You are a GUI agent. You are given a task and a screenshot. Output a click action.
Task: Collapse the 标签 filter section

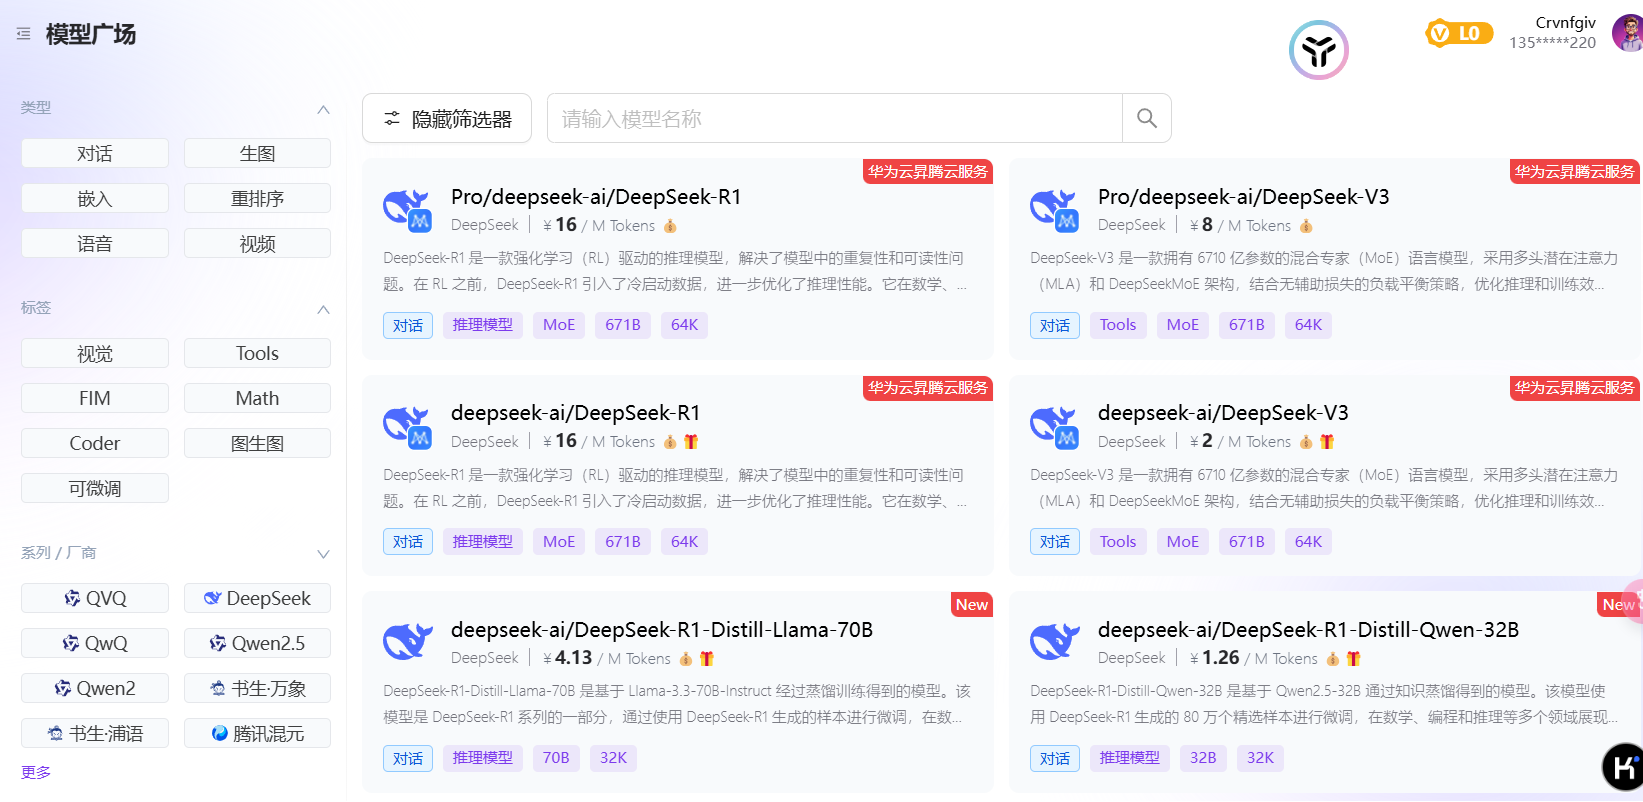(323, 309)
